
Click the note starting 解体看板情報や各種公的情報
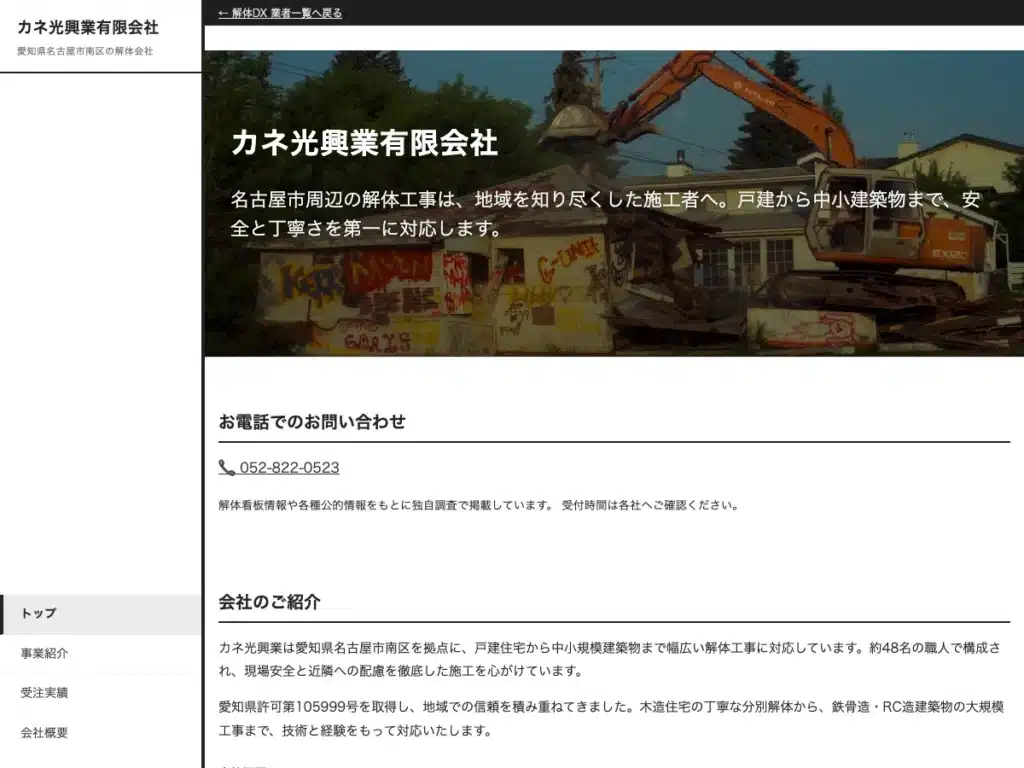(x=479, y=505)
